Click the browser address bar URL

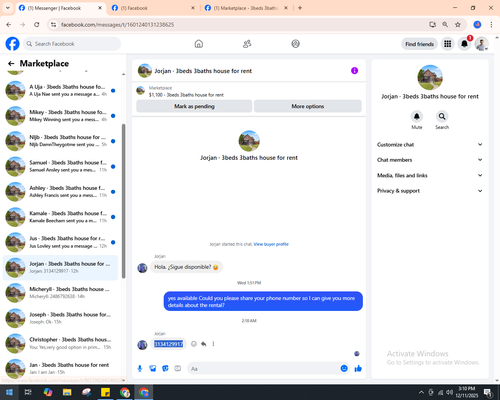click(x=117, y=25)
